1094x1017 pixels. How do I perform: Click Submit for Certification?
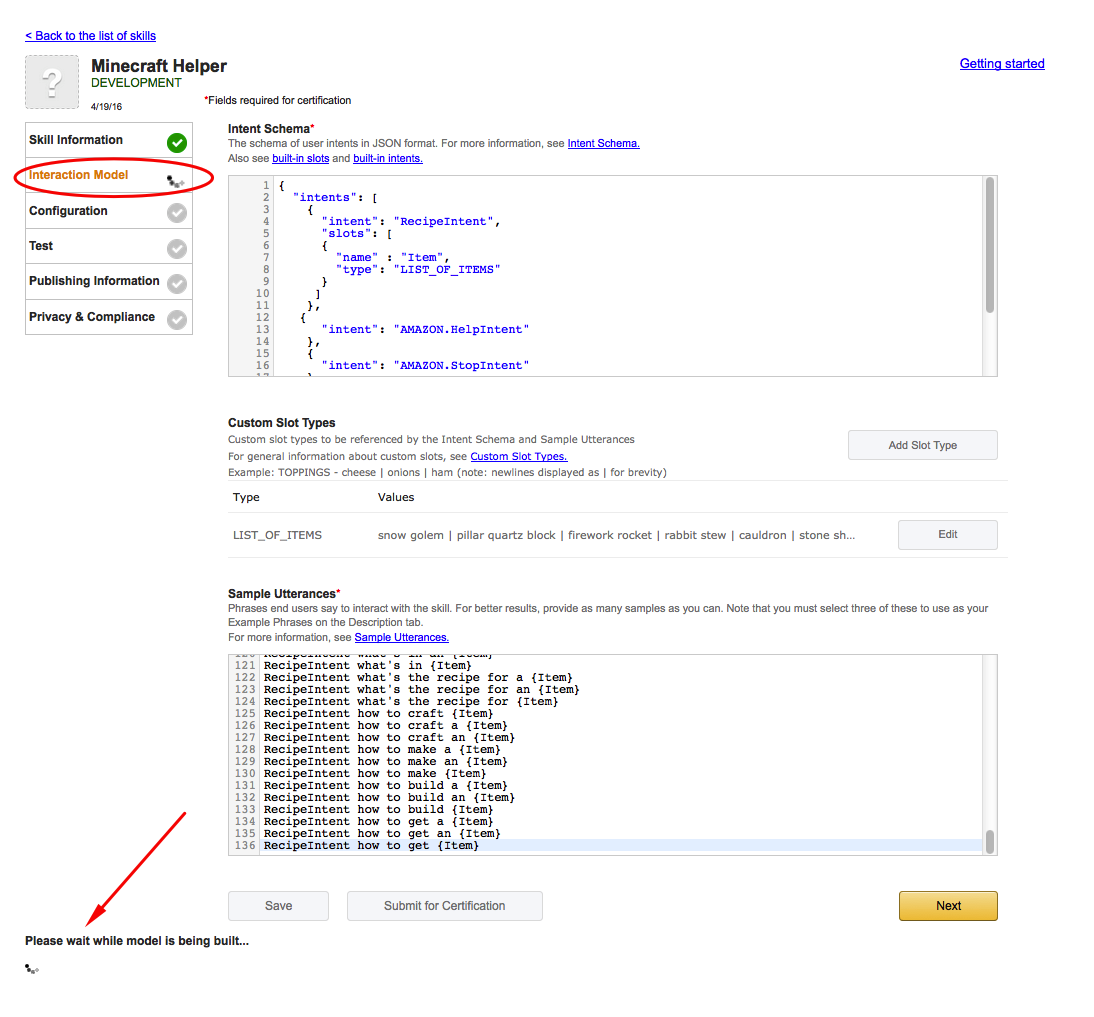coord(444,905)
